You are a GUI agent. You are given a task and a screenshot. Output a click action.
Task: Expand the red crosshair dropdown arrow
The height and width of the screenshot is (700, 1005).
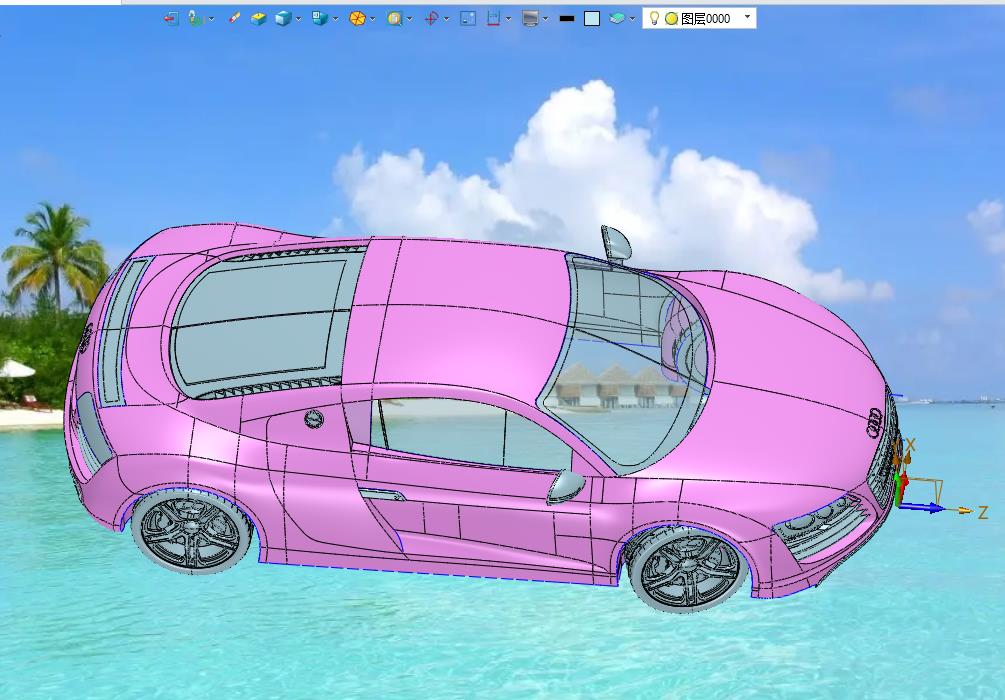pyautogui.click(x=447, y=19)
